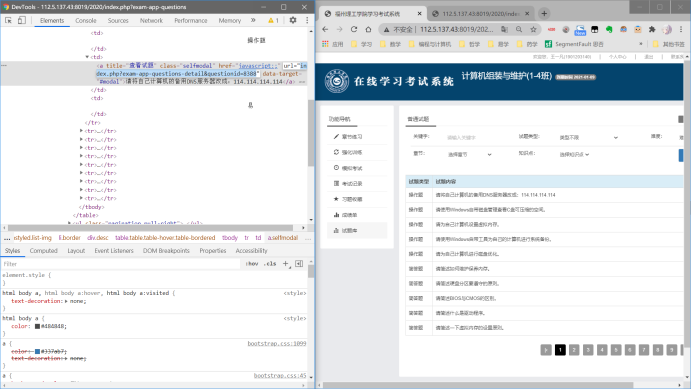Viewport: 692px width, 389px height.
Task: Click the zoom magnifier icon in the address bar
Action: [519, 29]
